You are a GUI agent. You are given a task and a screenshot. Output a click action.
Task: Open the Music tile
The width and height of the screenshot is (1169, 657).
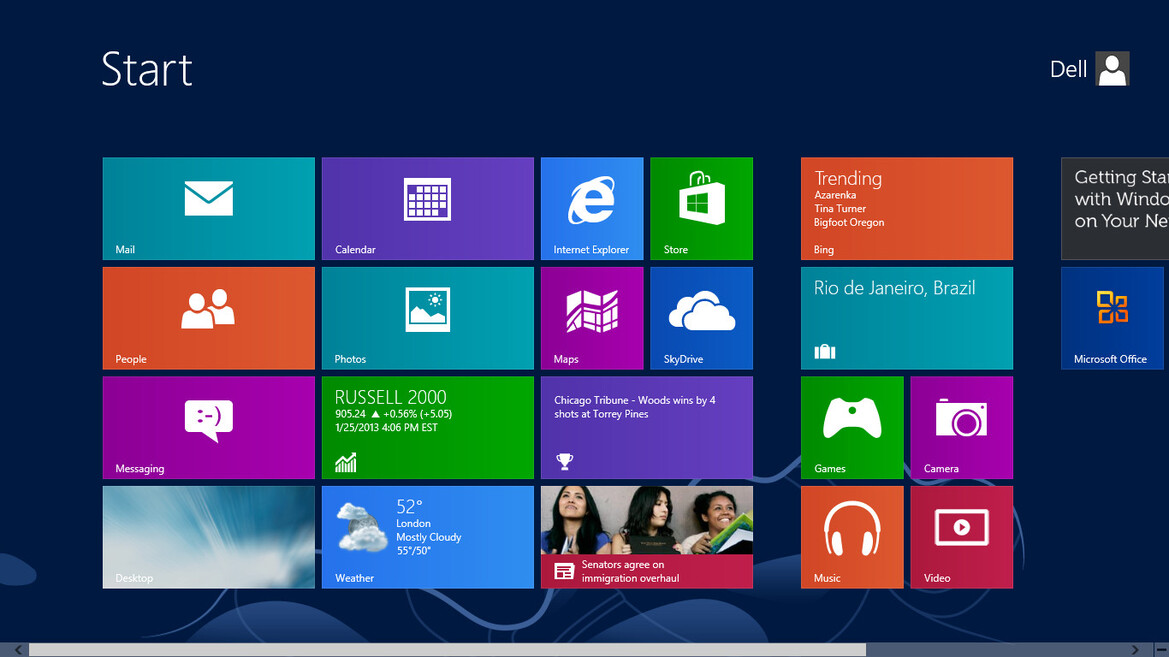pos(852,537)
